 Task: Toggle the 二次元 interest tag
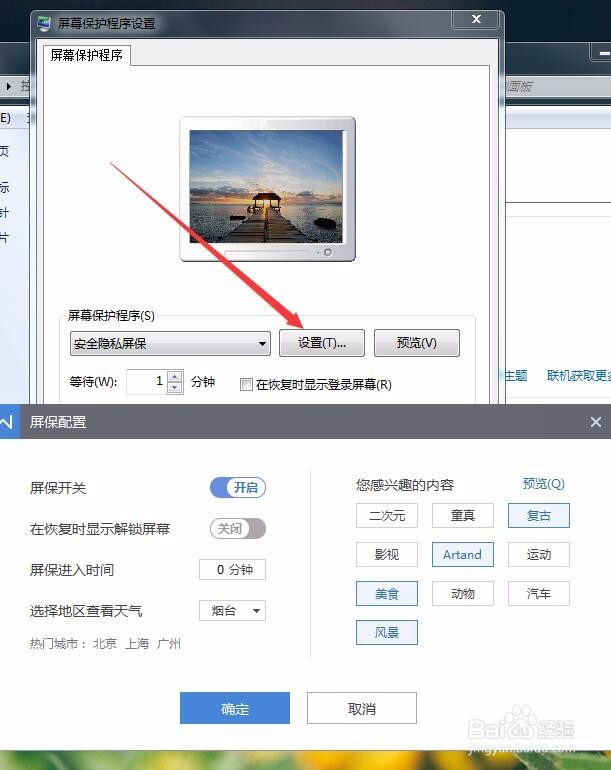[x=387, y=516]
